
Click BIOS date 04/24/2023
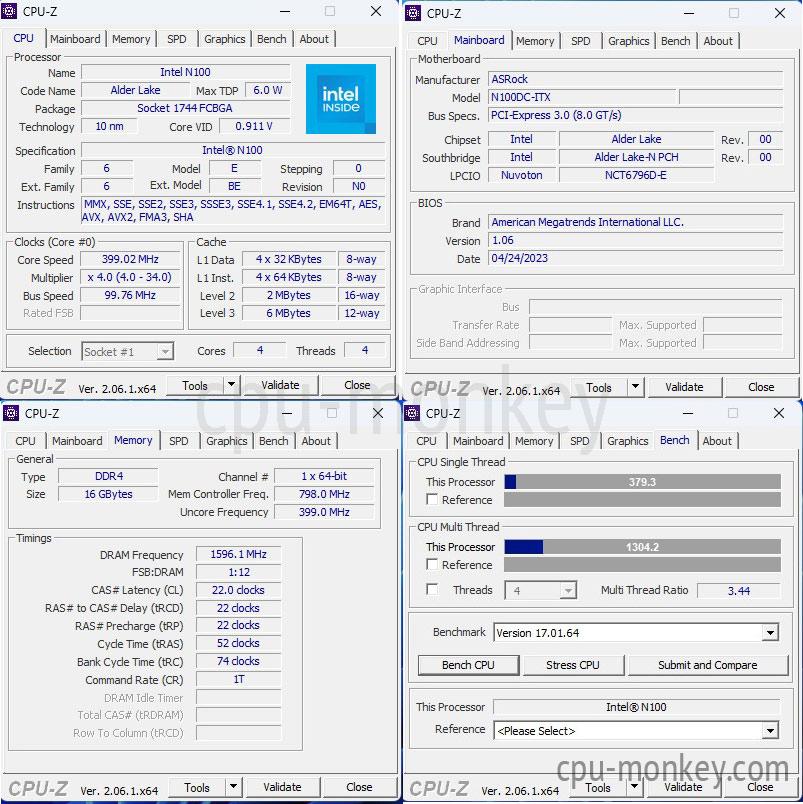[x=636, y=258]
